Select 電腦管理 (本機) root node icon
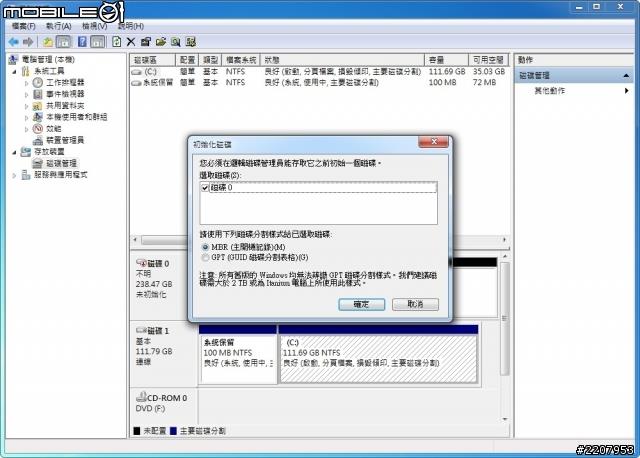The height and width of the screenshot is (458, 640). point(13,60)
